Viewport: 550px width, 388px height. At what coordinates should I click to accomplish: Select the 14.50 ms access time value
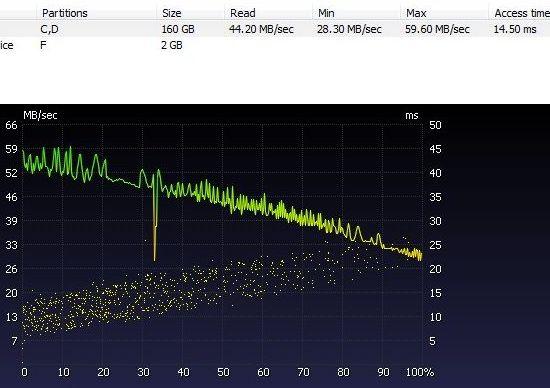tap(515, 29)
